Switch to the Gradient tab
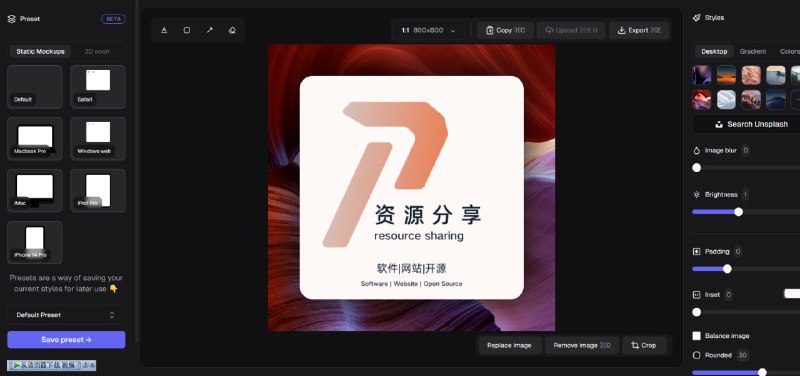Screen dimensions: 800x376 [x=753, y=52]
